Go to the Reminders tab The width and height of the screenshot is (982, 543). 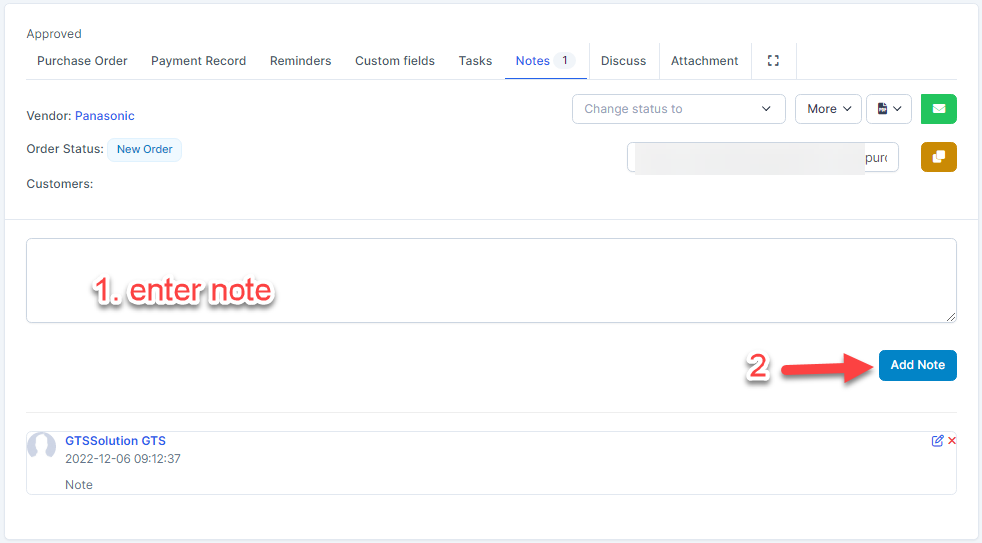[x=300, y=61]
